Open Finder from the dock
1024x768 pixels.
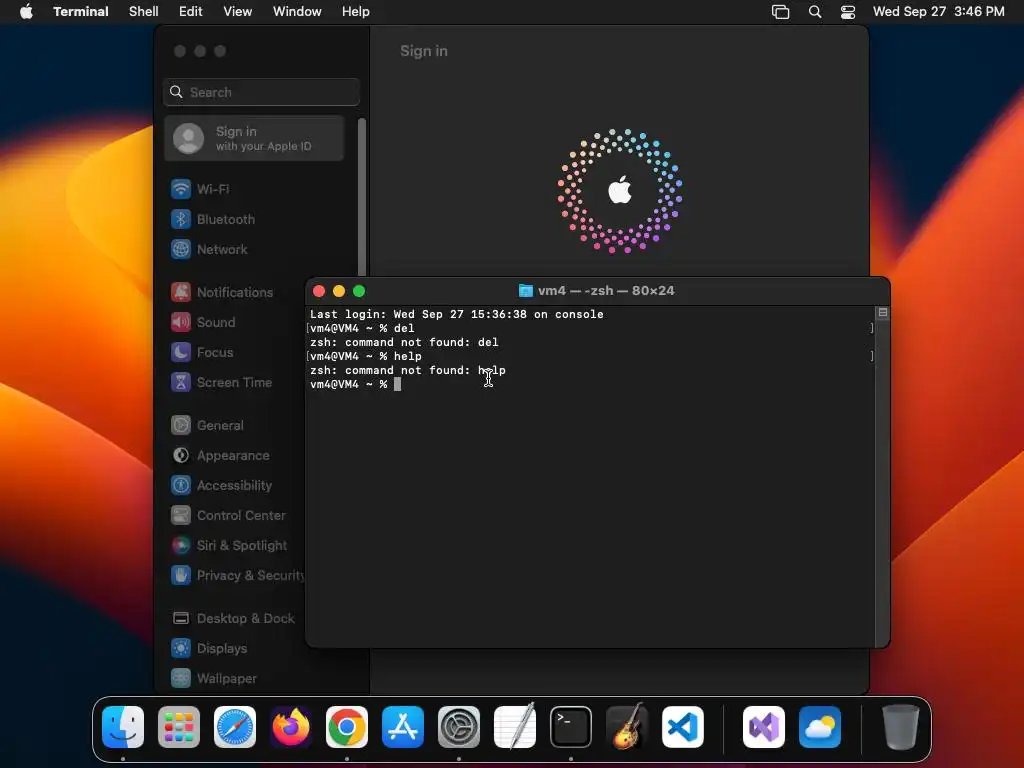pos(123,727)
